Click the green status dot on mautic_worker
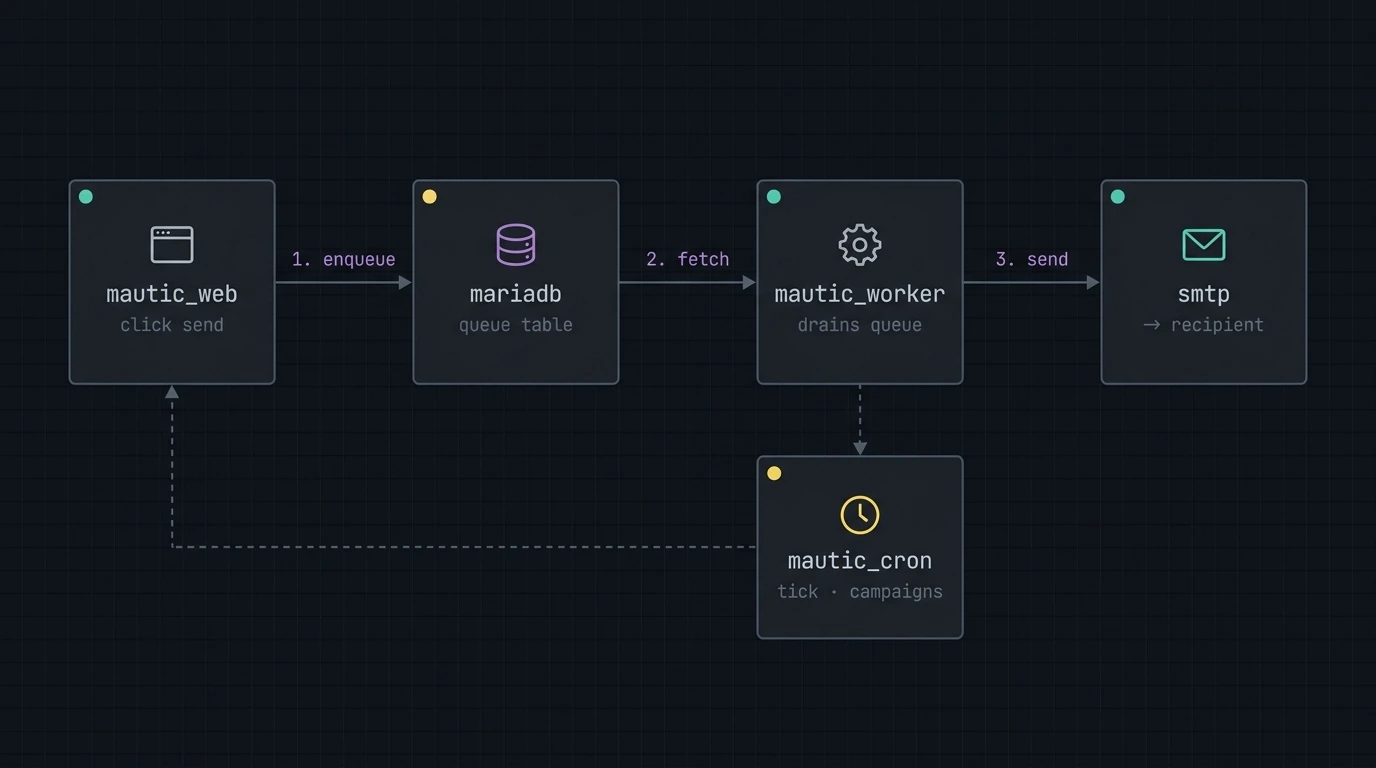 [774, 197]
